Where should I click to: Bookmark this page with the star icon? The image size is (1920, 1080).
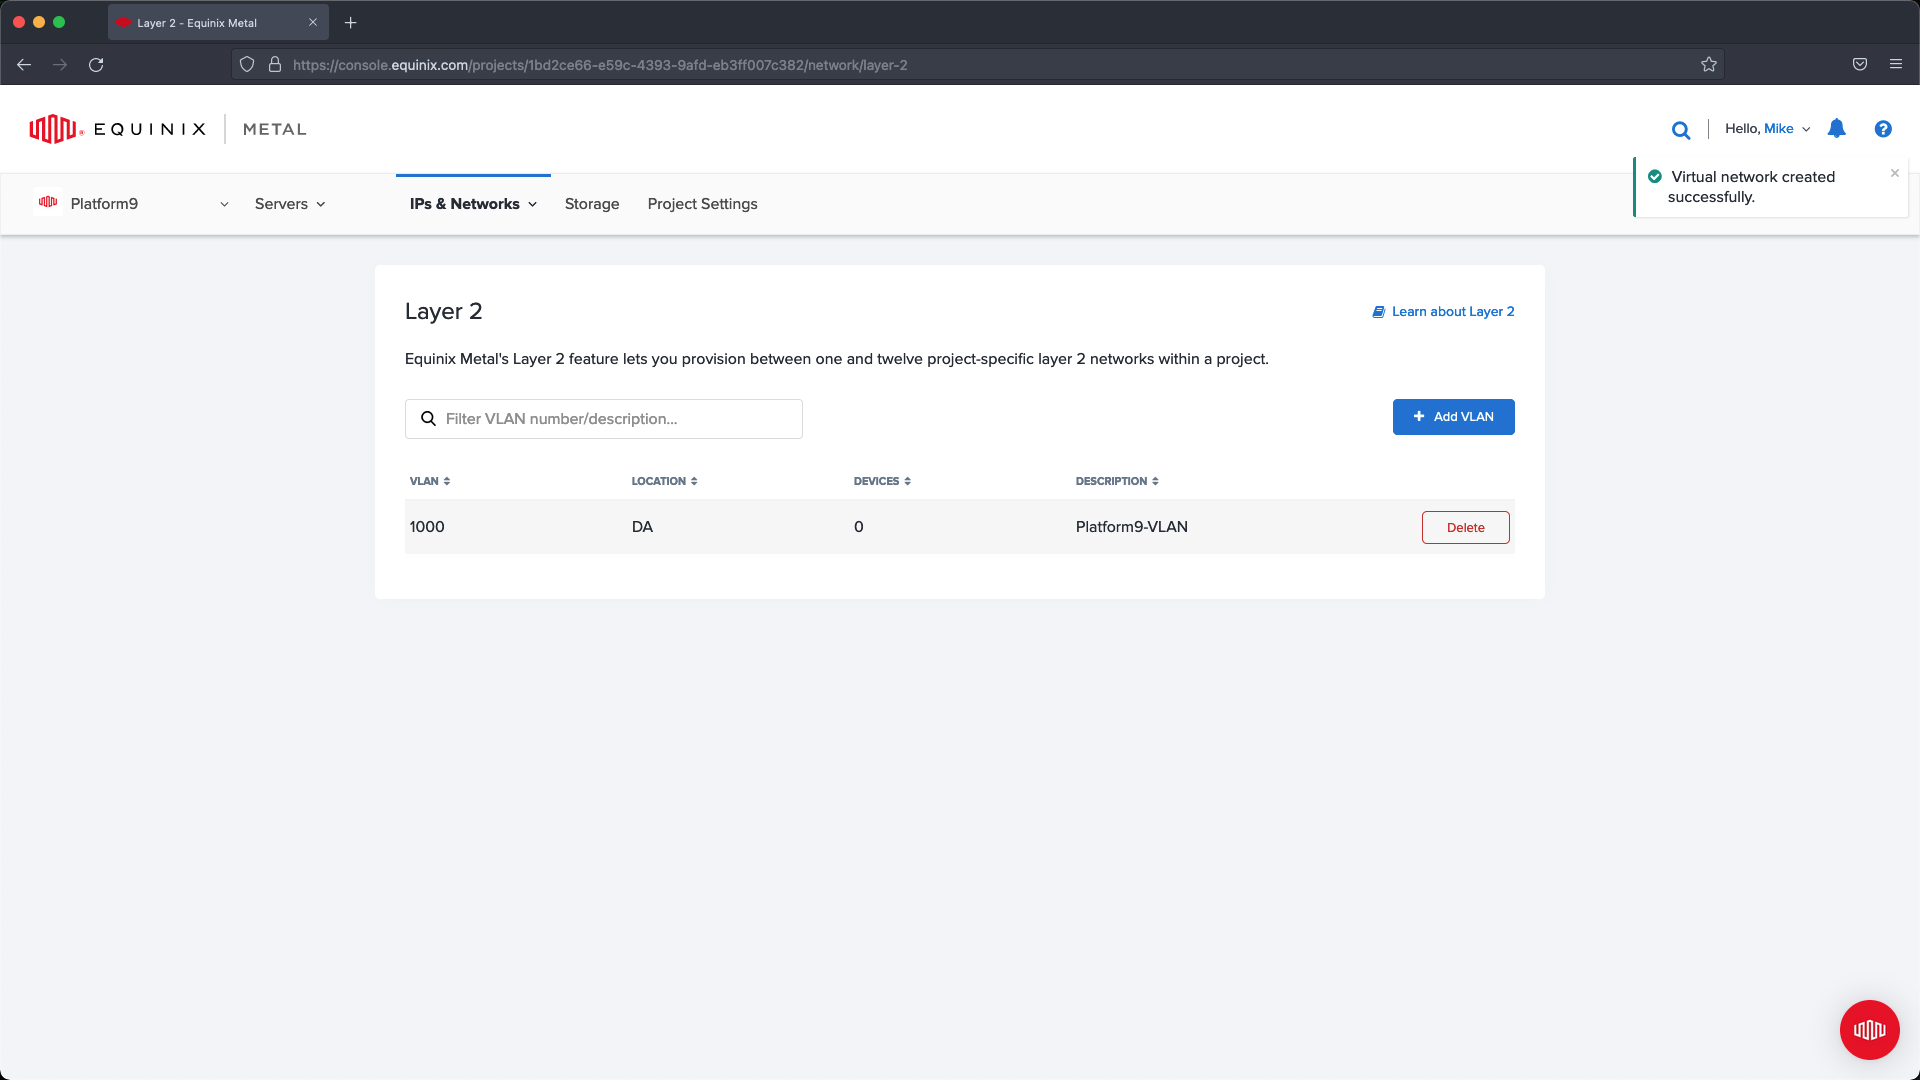coord(1709,65)
